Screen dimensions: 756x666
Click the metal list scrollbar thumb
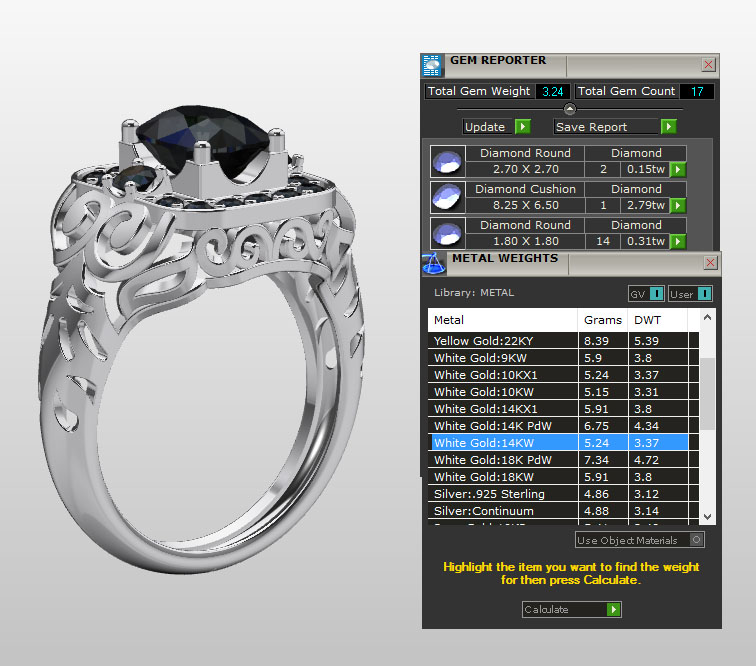click(707, 394)
